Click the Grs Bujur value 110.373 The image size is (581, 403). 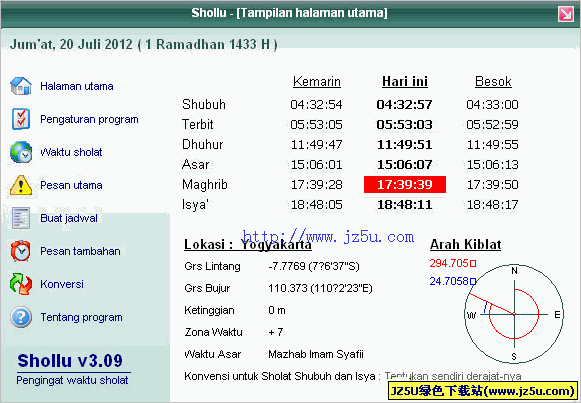coord(320,288)
